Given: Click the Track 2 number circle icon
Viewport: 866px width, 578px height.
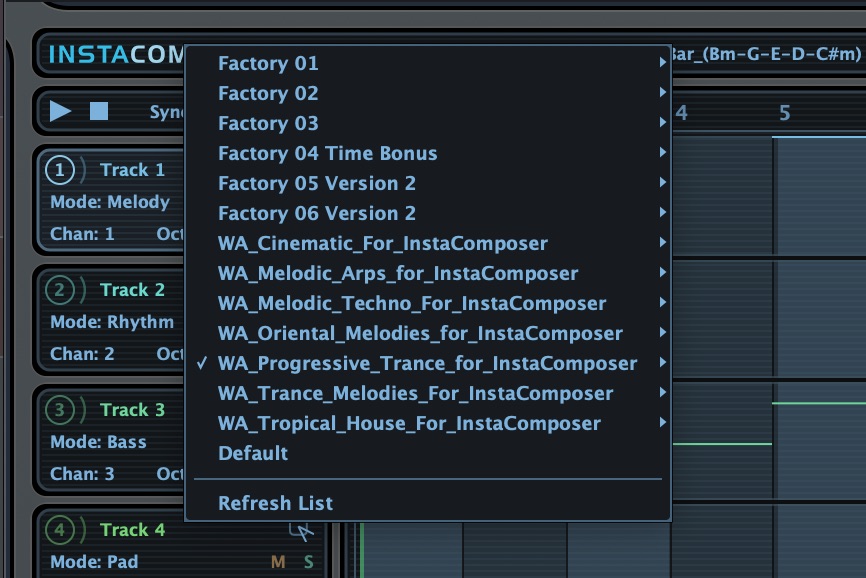Looking at the screenshot, I should tap(61, 291).
